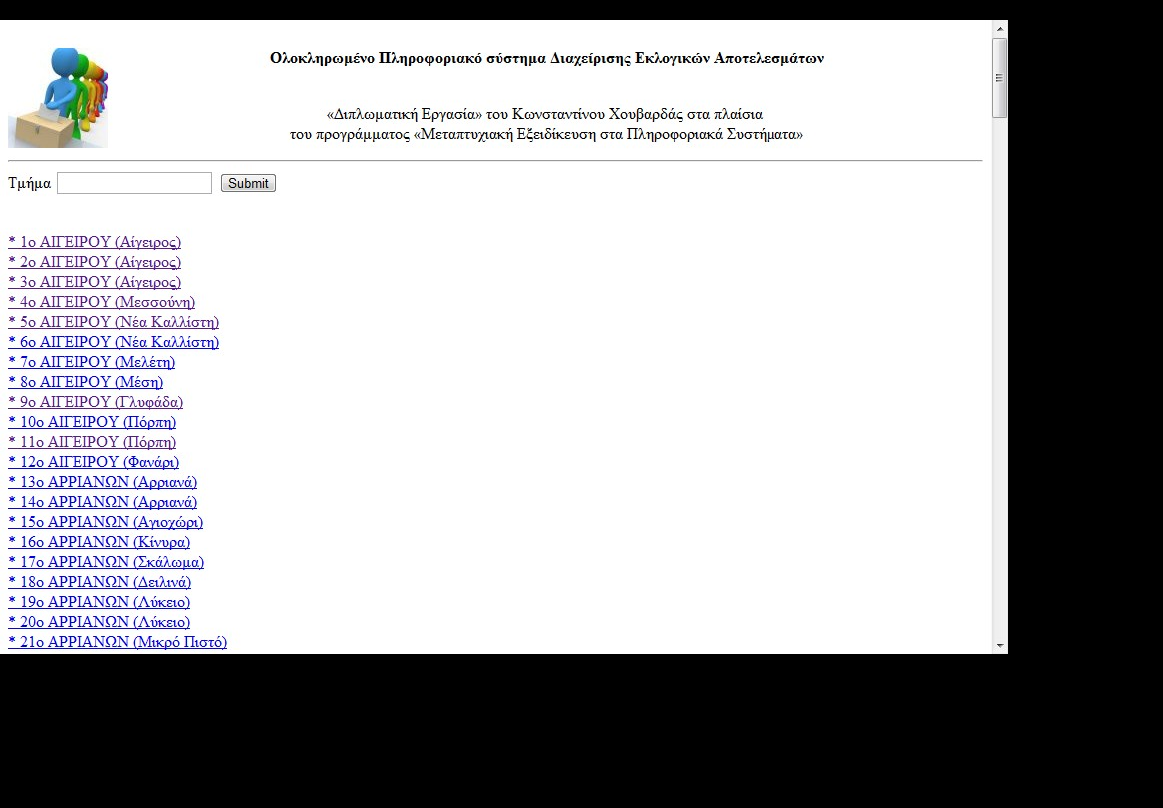Click the scrollbar down arrow
This screenshot has width=1163, height=808.
1000,646
